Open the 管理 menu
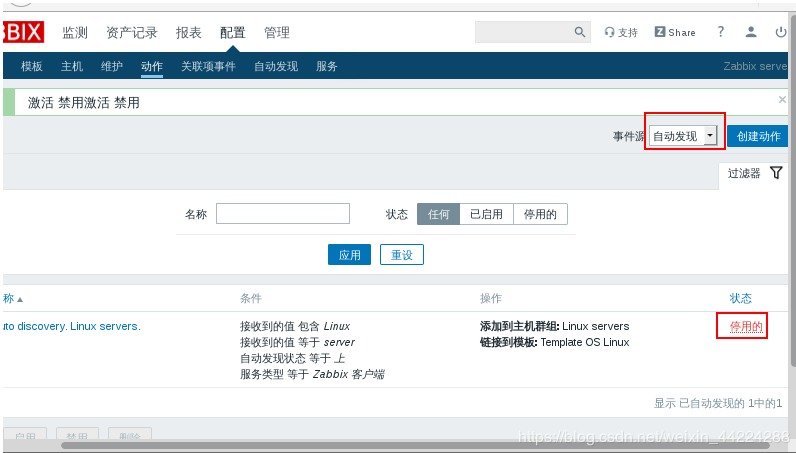This screenshot has height=453, width=796. coord(277,33)
